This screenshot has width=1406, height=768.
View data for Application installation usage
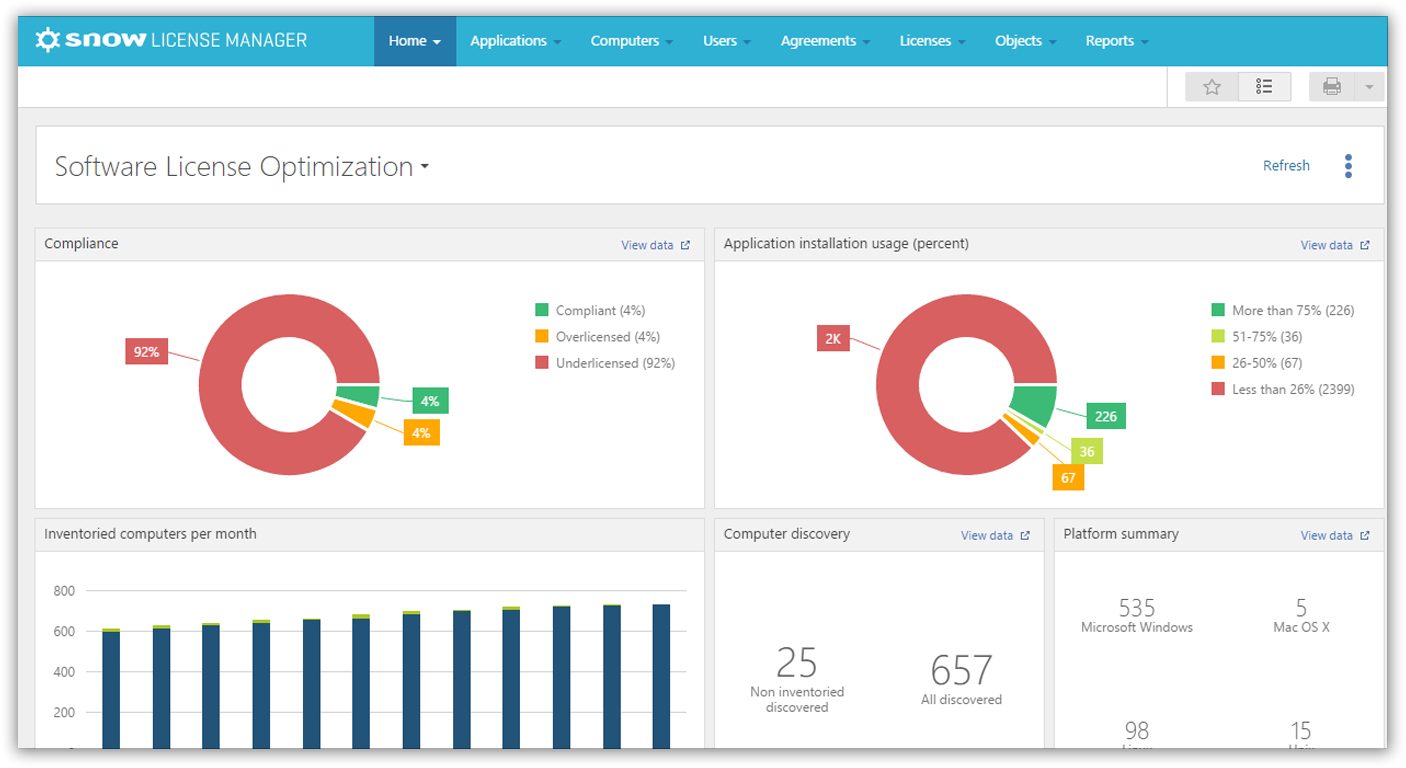[x=1326, y=245]
